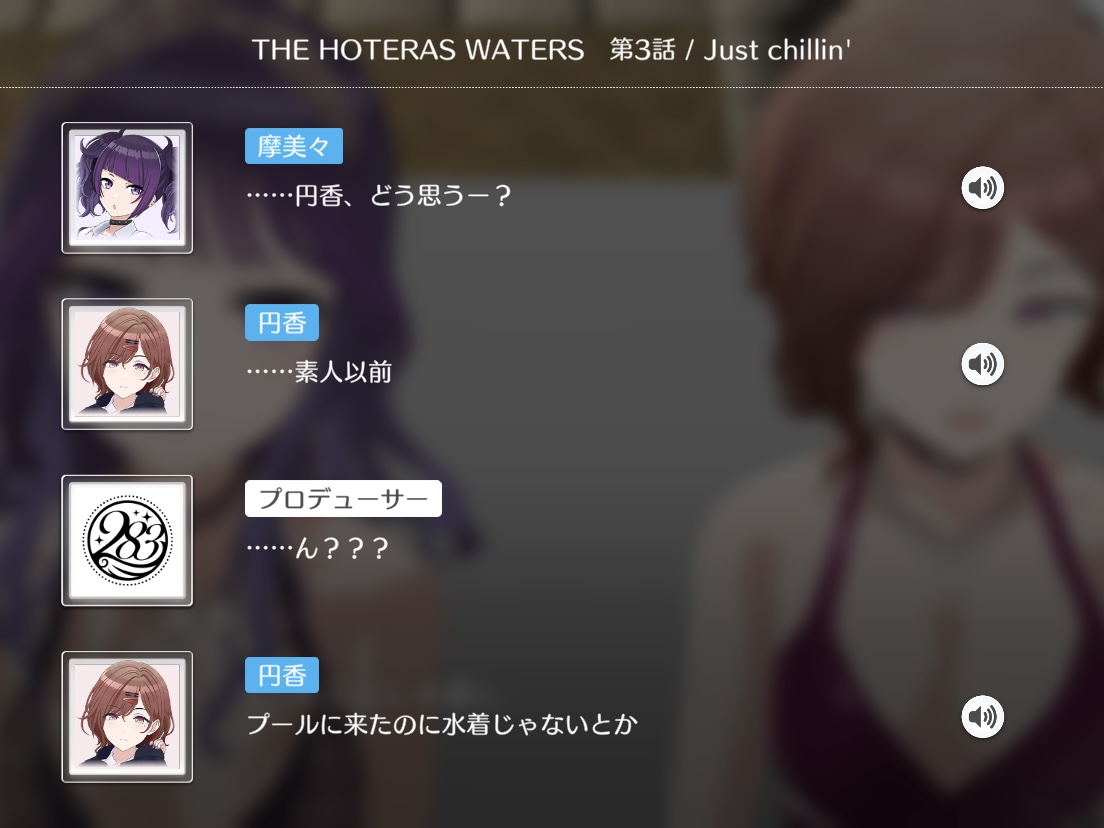Click the 283 Production logo avatar

click(x=127, y=541)
